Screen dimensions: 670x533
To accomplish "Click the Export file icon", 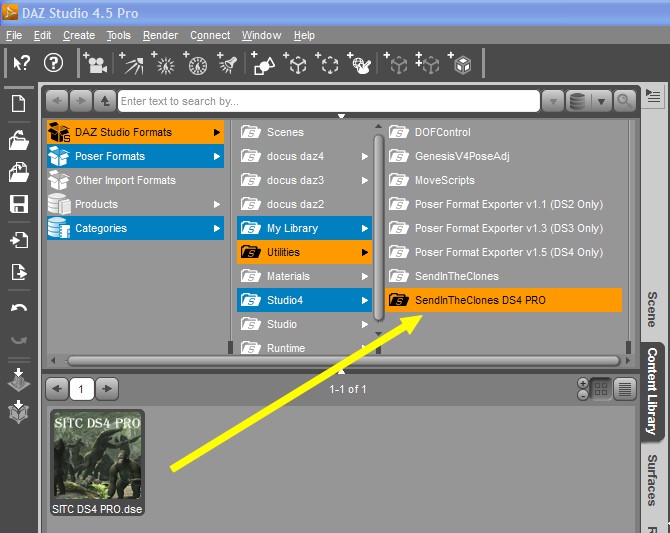I will click(19, 272).
